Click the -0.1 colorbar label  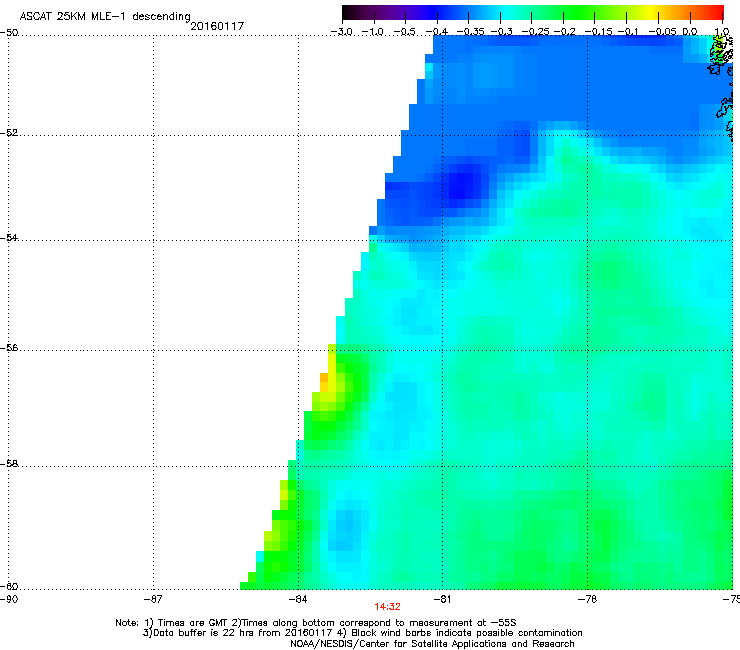[628, 32]
